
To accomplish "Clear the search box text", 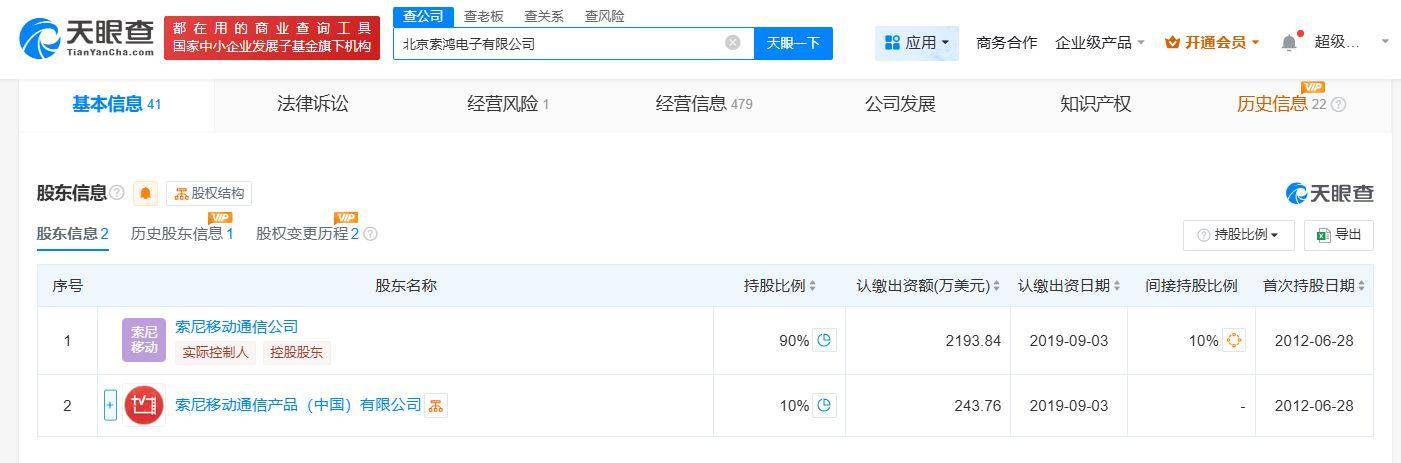I will (732, 43).
